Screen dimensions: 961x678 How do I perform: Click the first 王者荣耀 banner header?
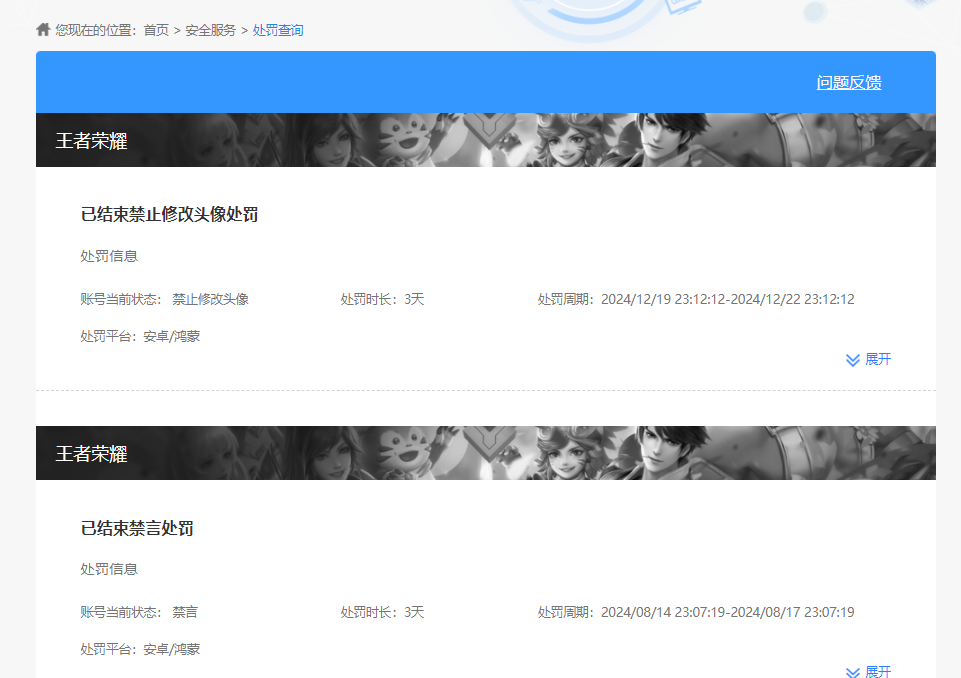tap(95, 140)
